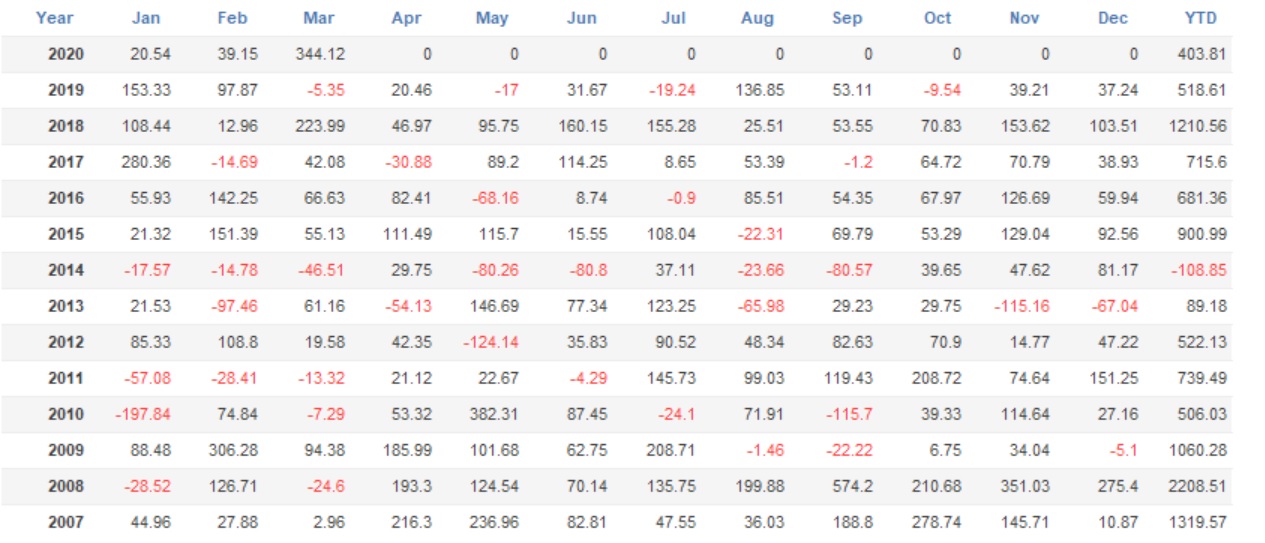Click the 2018 year row label
1265x543 pixels.
pos(66,126)
